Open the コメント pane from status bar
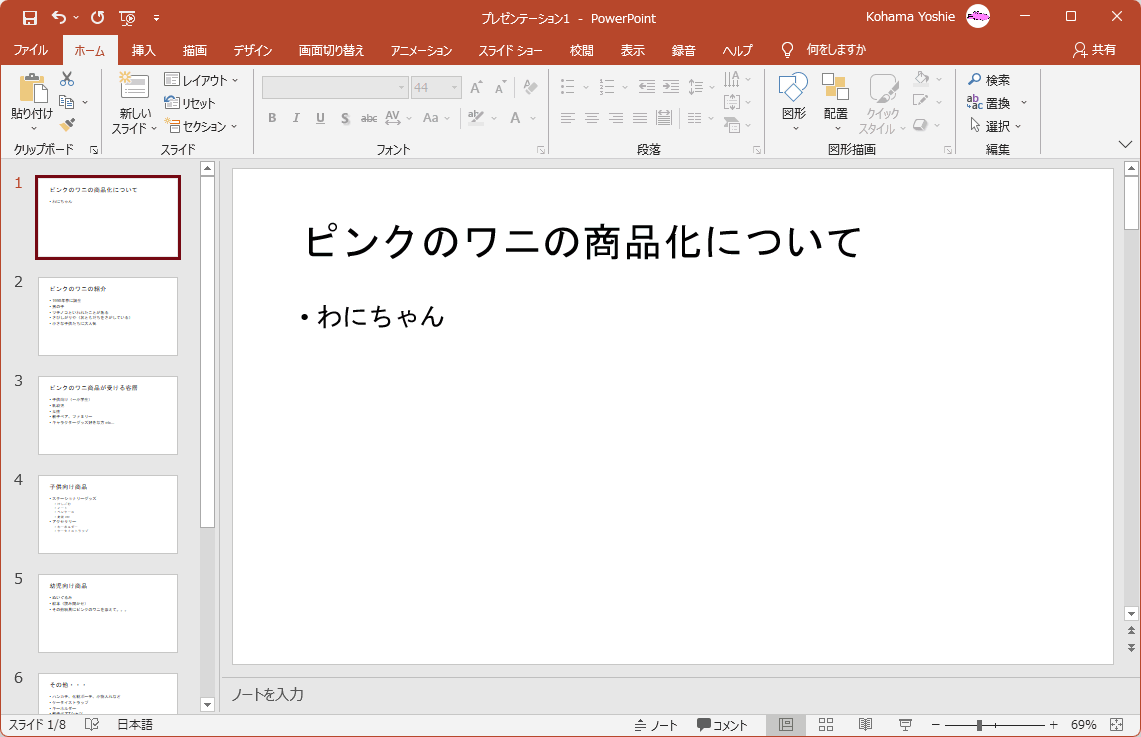The width and height of the screenshot is (1141, 737). coord(722,725)
